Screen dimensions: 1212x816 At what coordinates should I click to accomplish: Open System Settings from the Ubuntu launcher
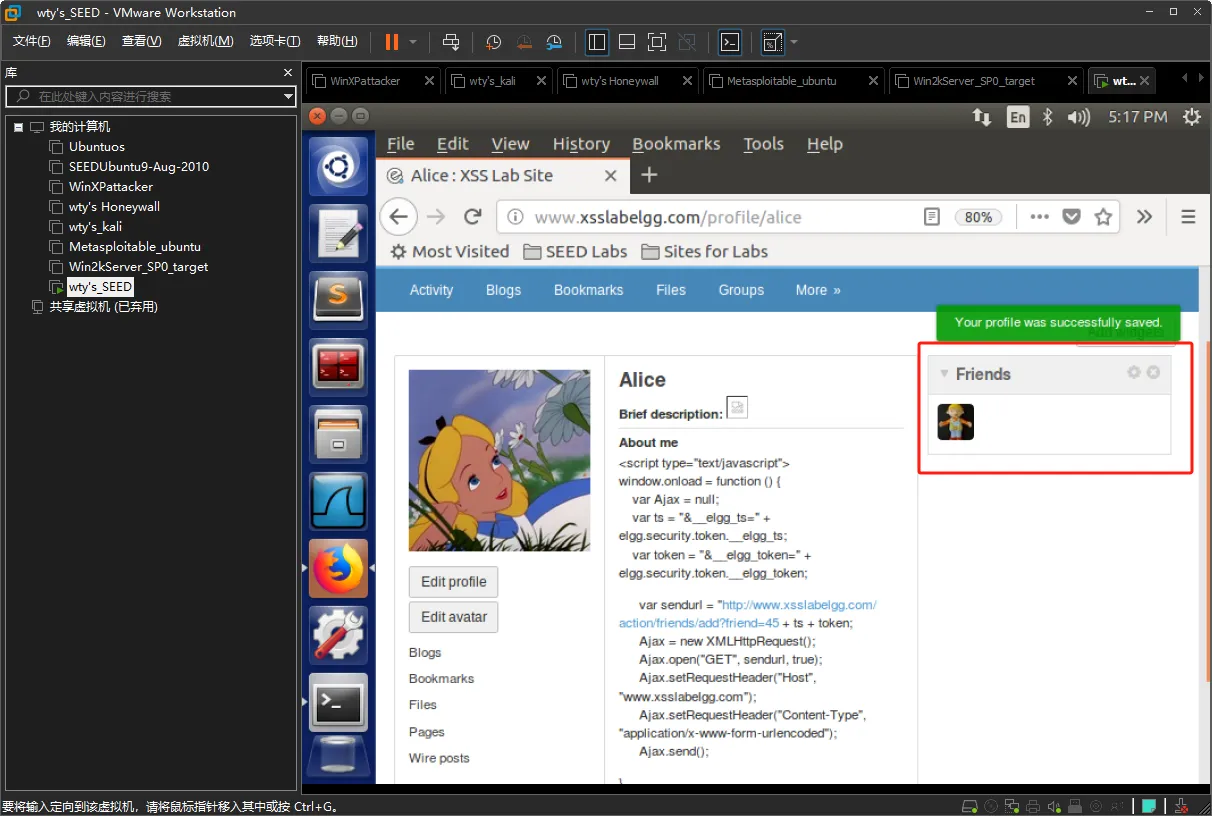tap(339, 634)
